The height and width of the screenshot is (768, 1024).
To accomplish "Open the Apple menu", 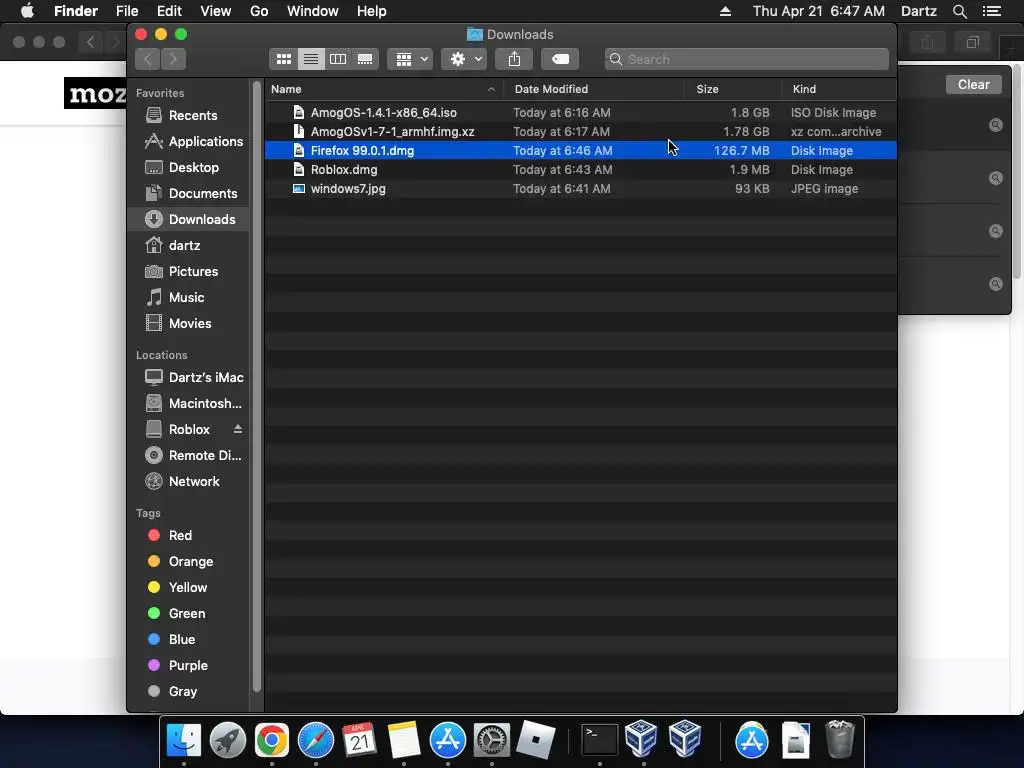I will (27, 11).
